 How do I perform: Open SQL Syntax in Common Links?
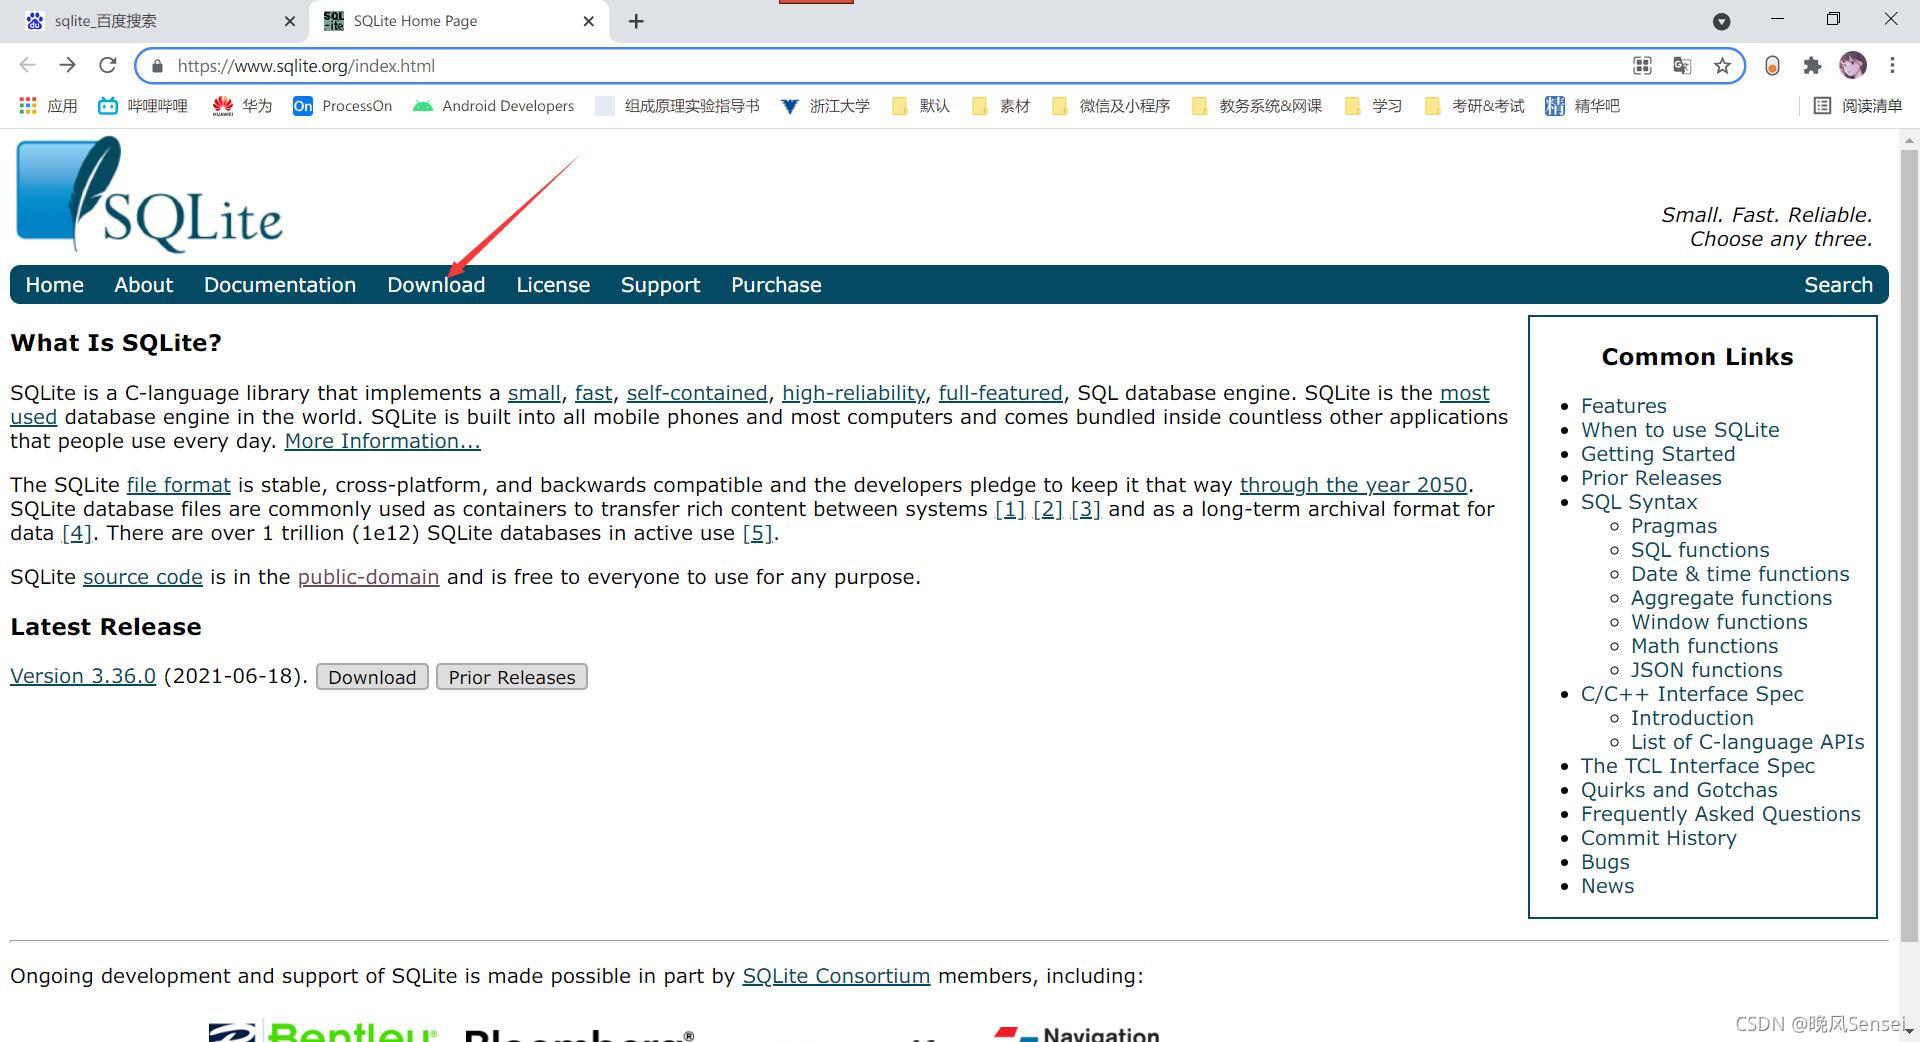point(1638,502)
